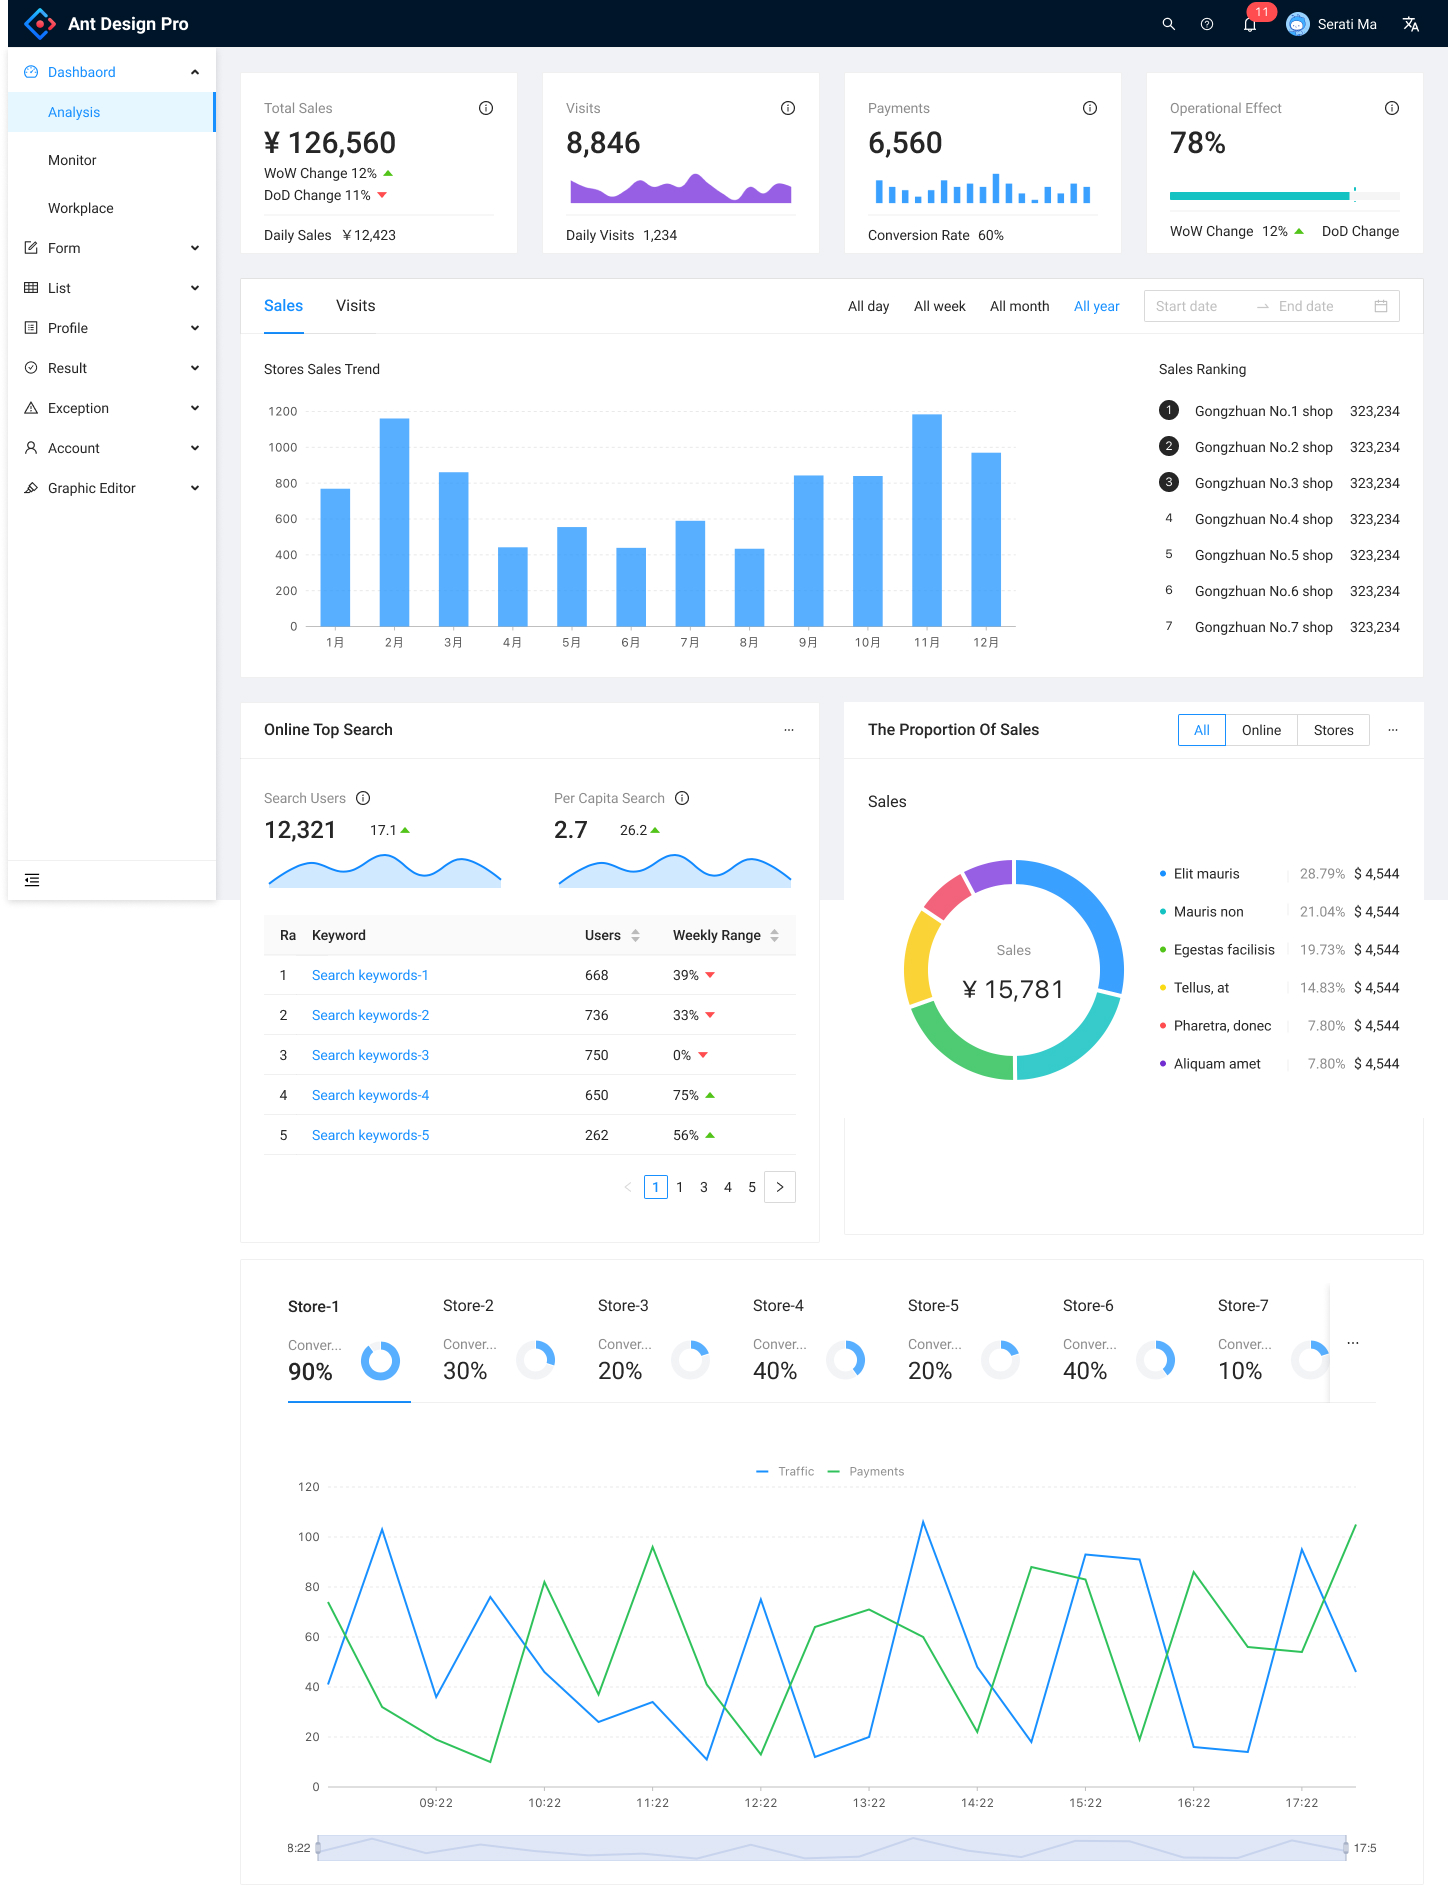Collapse sidebar using the menu fold icon
This screenshot has height=1886, width=1448.
tap(32, 880)
